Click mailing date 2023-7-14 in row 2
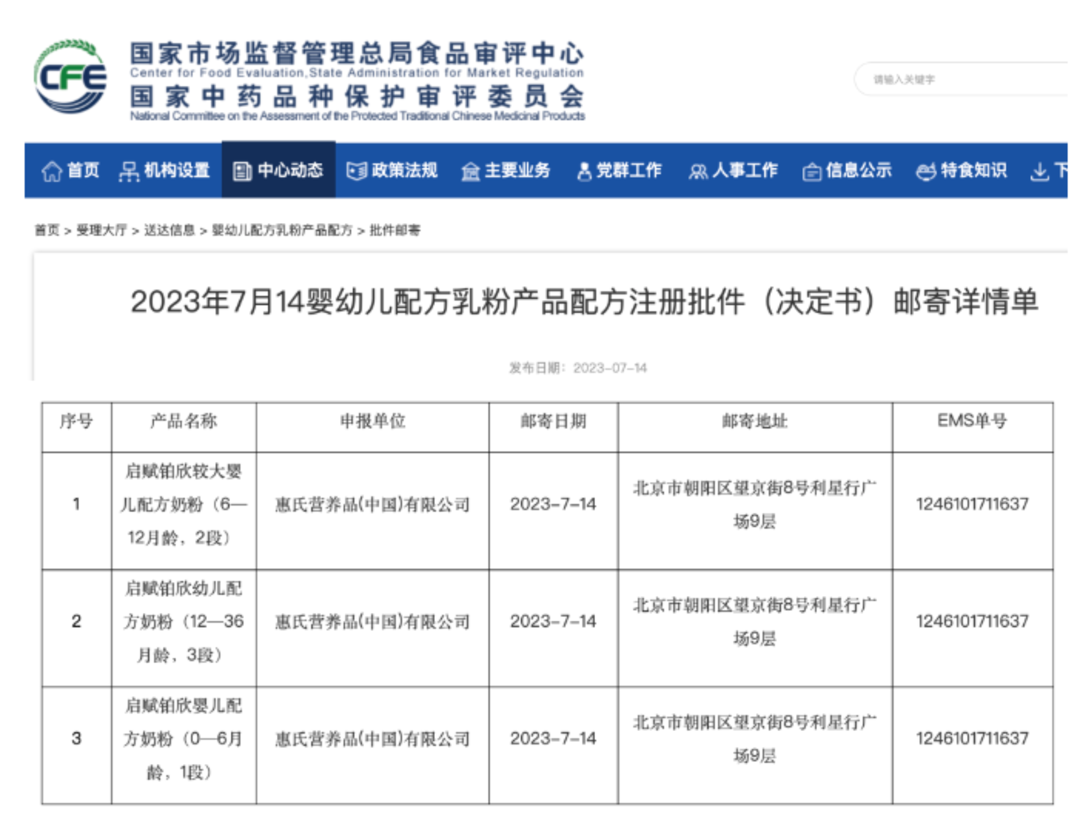The image size is (1080, 823). click(x=553, y=621)
